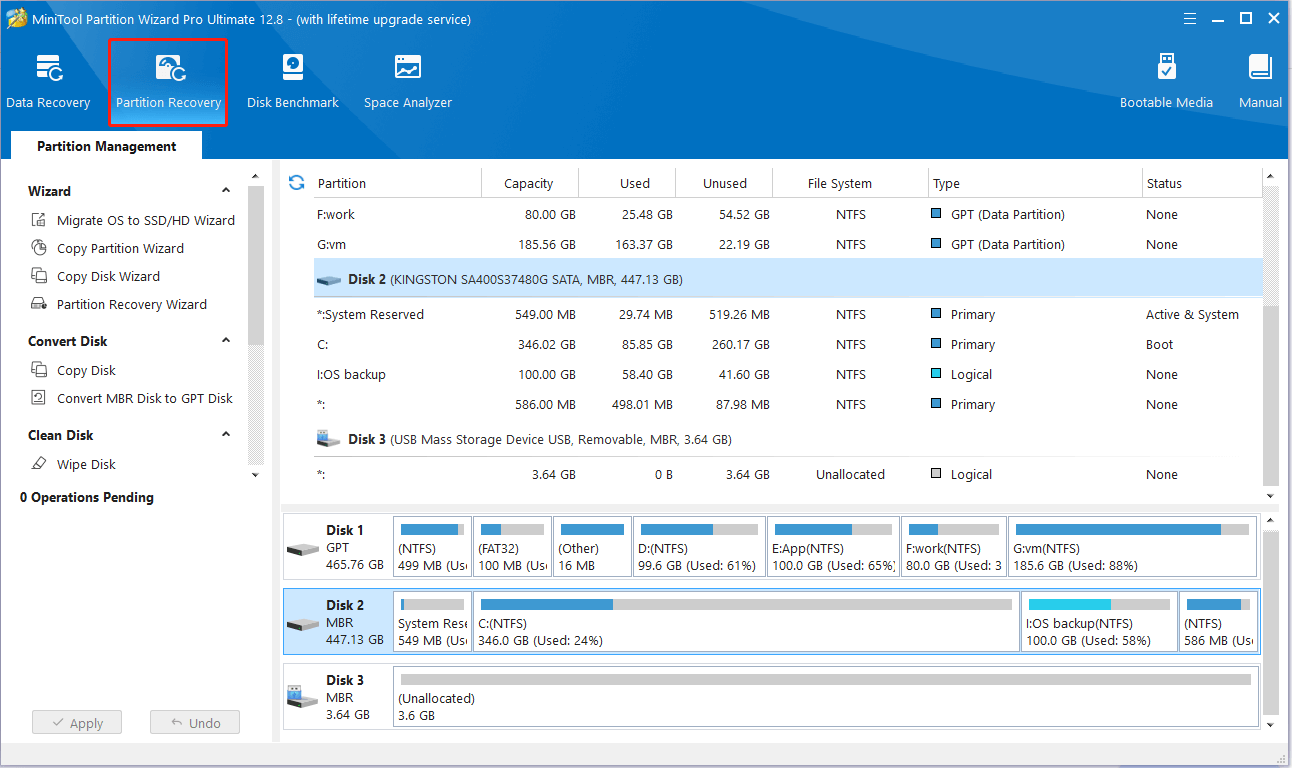Select the Disk 2 KINGSTON header row

pos(788,279)
